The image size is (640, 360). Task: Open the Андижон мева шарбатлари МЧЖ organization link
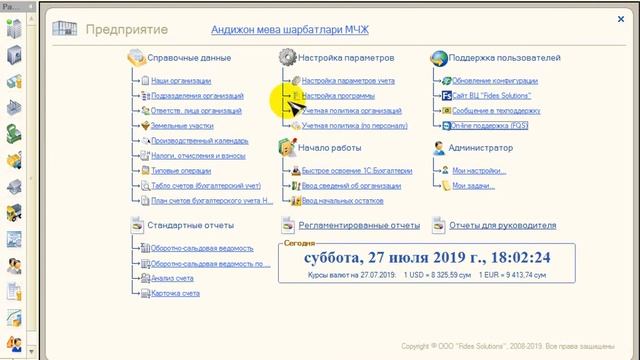coord(290,30)
